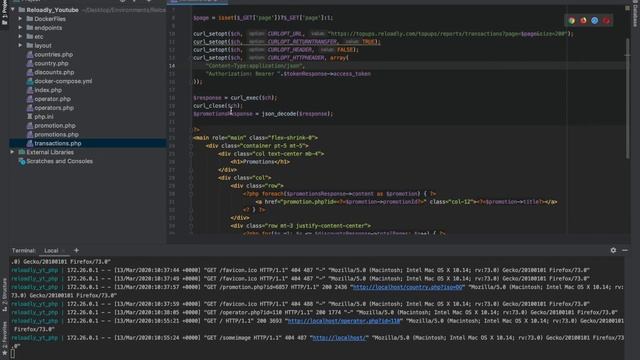Select promotion.php in project tree
Viewport: 640px width, 360px height.
click(x=55, y=125)
